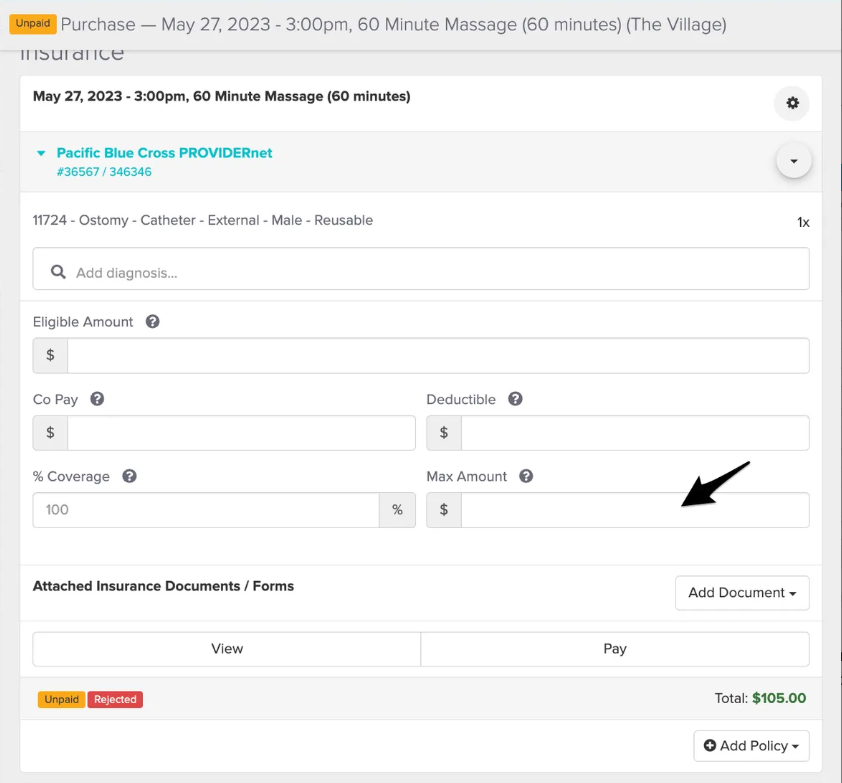
Task: Open the round dropdown button beside Pacific Blue Cross
Action: 794,161
